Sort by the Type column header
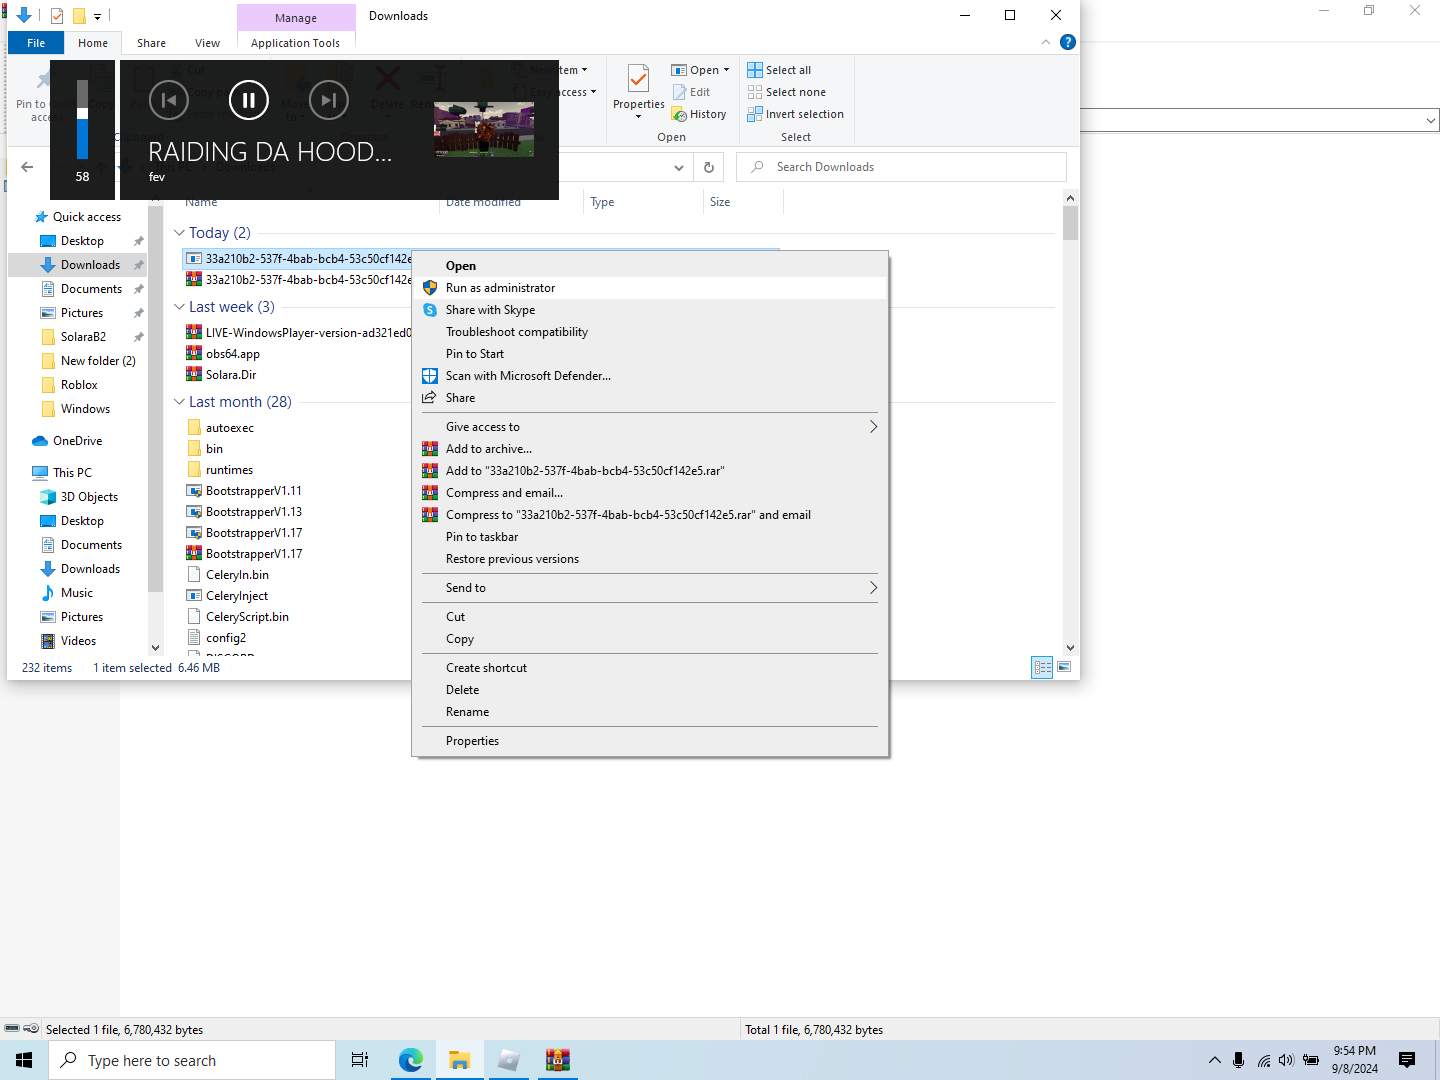This screenshot has width=1440, height=1080. (x=643, y=202)
